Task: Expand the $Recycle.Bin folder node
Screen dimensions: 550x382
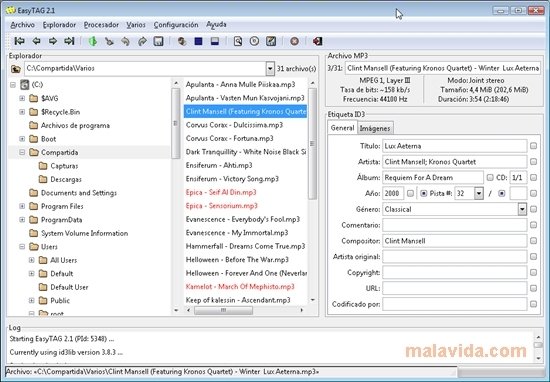Action: click(22, 112)
